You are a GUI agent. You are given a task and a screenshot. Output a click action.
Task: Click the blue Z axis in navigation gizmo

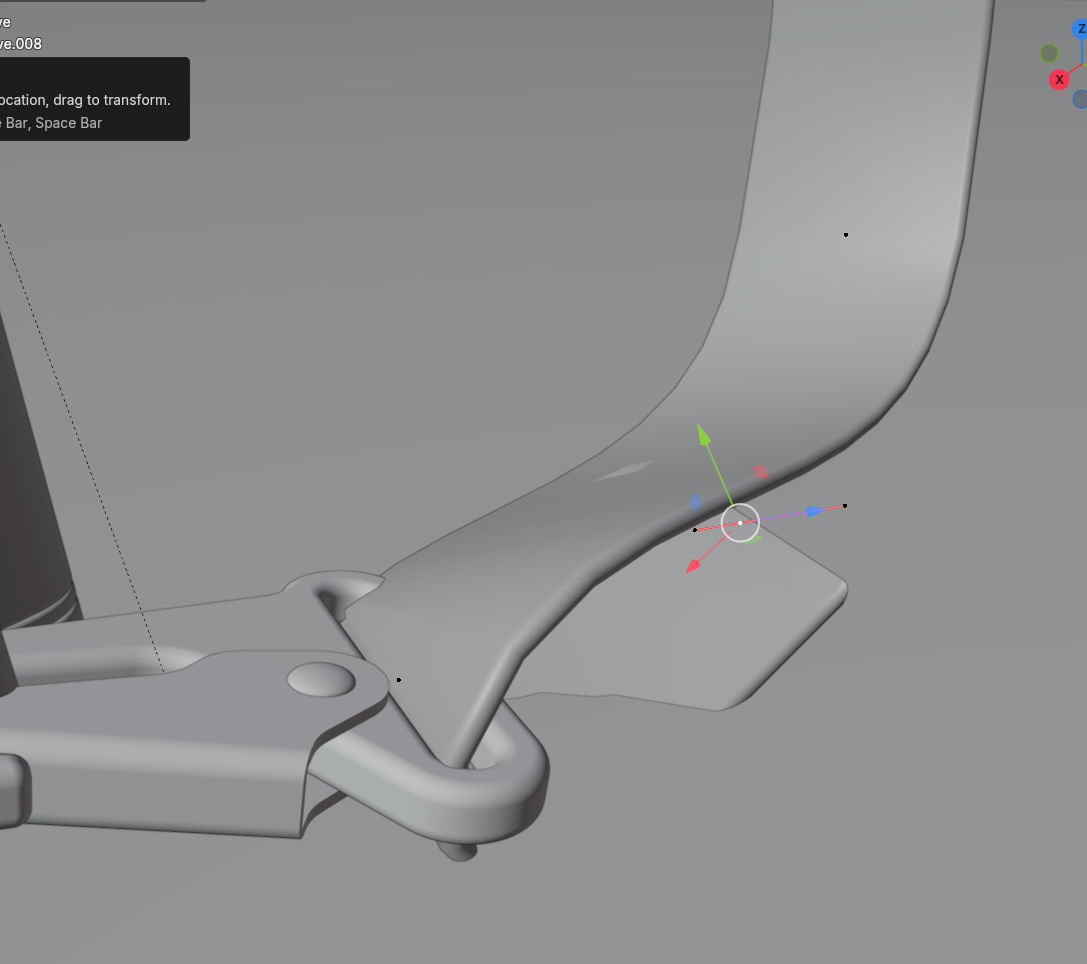[1080, 29]
